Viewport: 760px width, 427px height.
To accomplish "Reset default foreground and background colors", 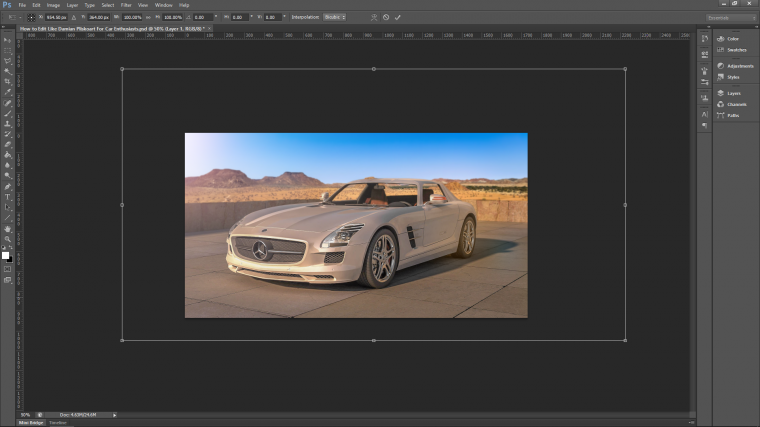I will coord(4,248).
